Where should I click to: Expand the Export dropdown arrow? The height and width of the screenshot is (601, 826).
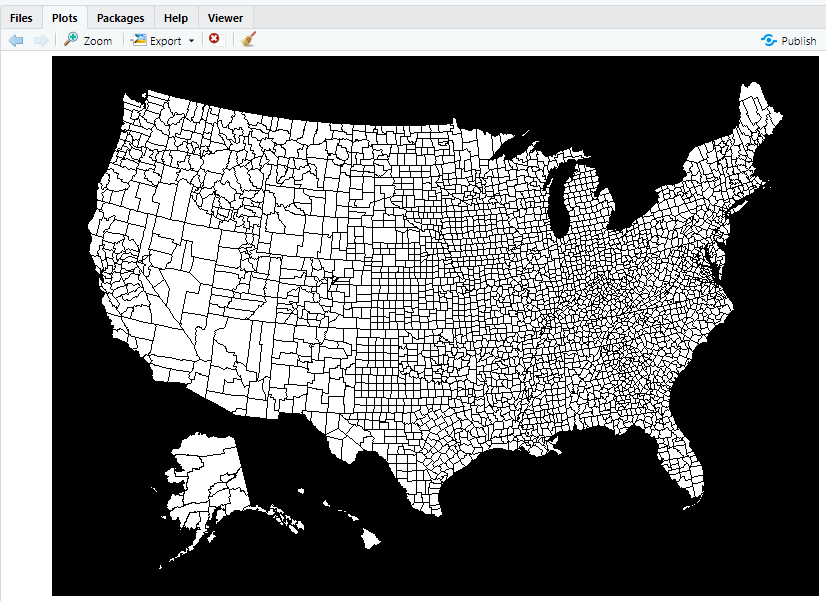(x=191, y=41)
